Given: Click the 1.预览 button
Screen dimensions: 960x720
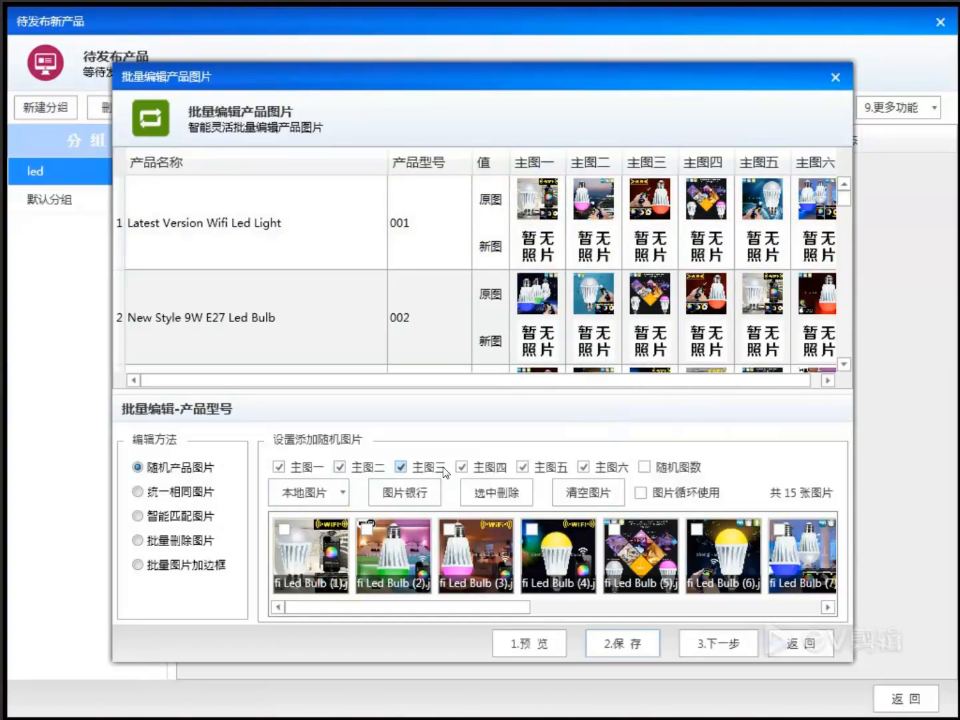Looking at the screenshot, I should [x=530, y=643].
